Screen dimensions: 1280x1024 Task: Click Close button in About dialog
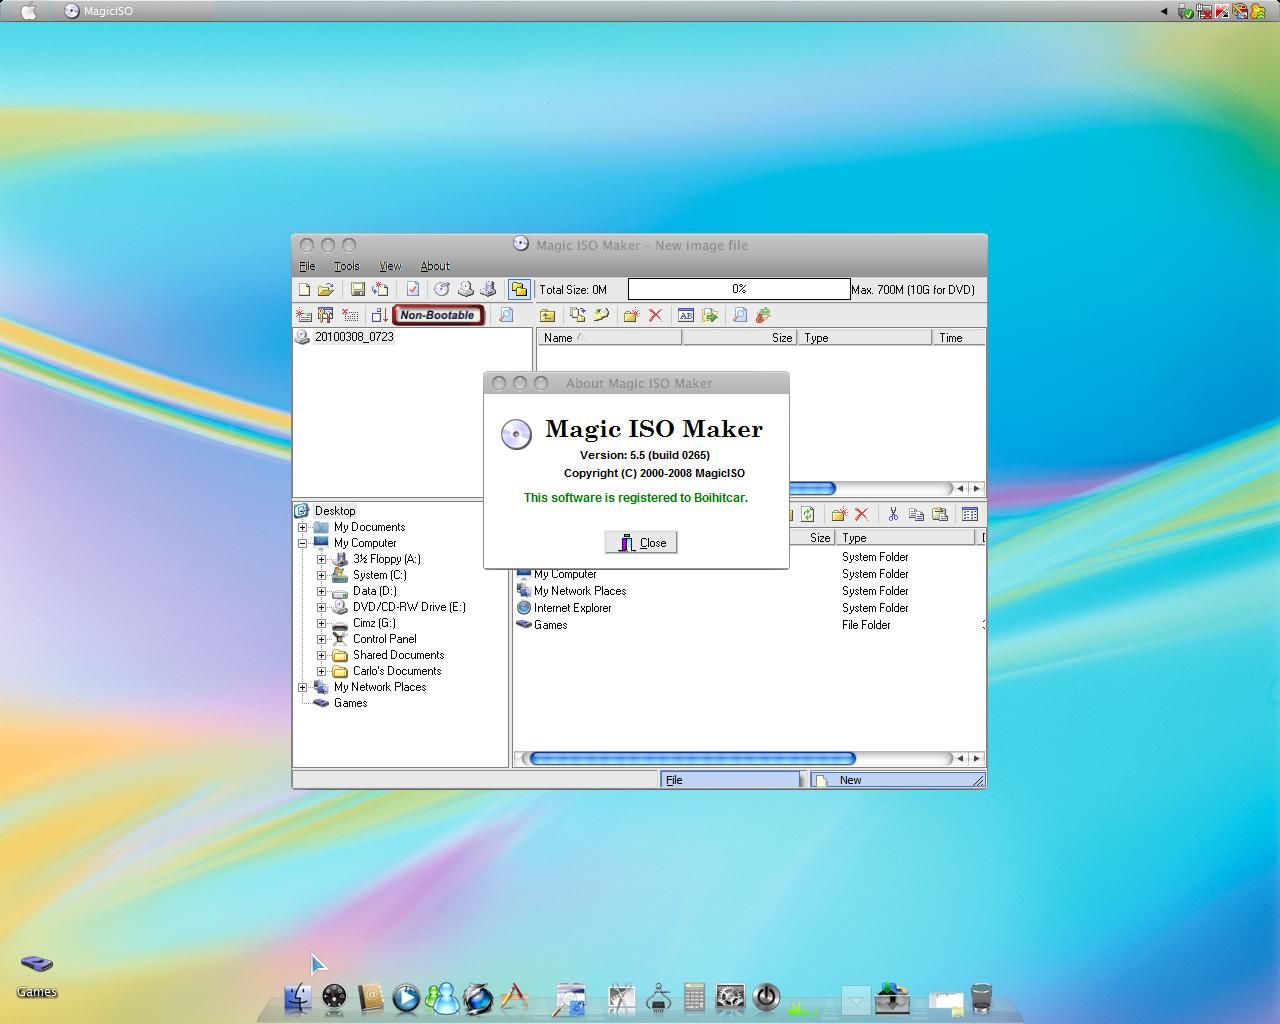point(641,542)
